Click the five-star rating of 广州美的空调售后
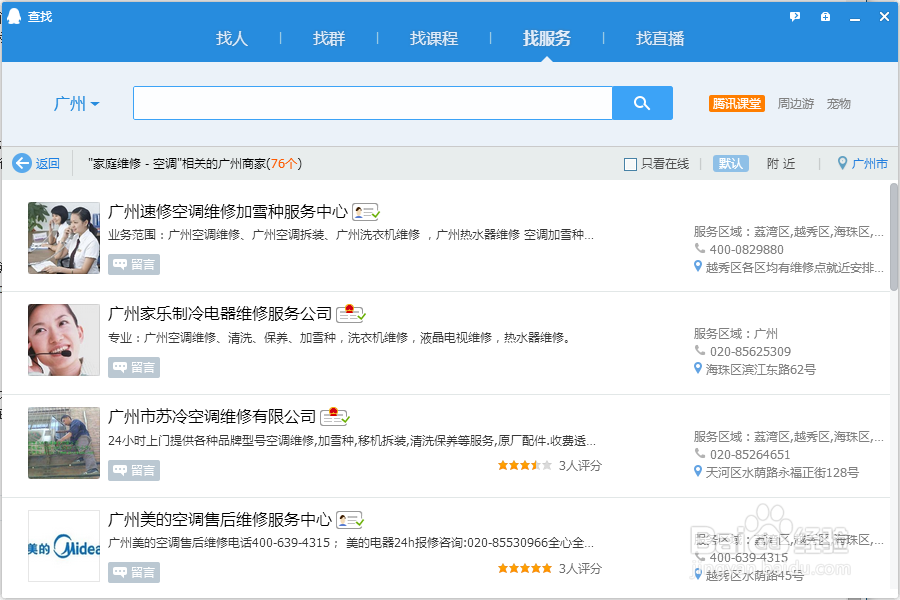Screen dimensions: 900x600 (x=525, y=568)
